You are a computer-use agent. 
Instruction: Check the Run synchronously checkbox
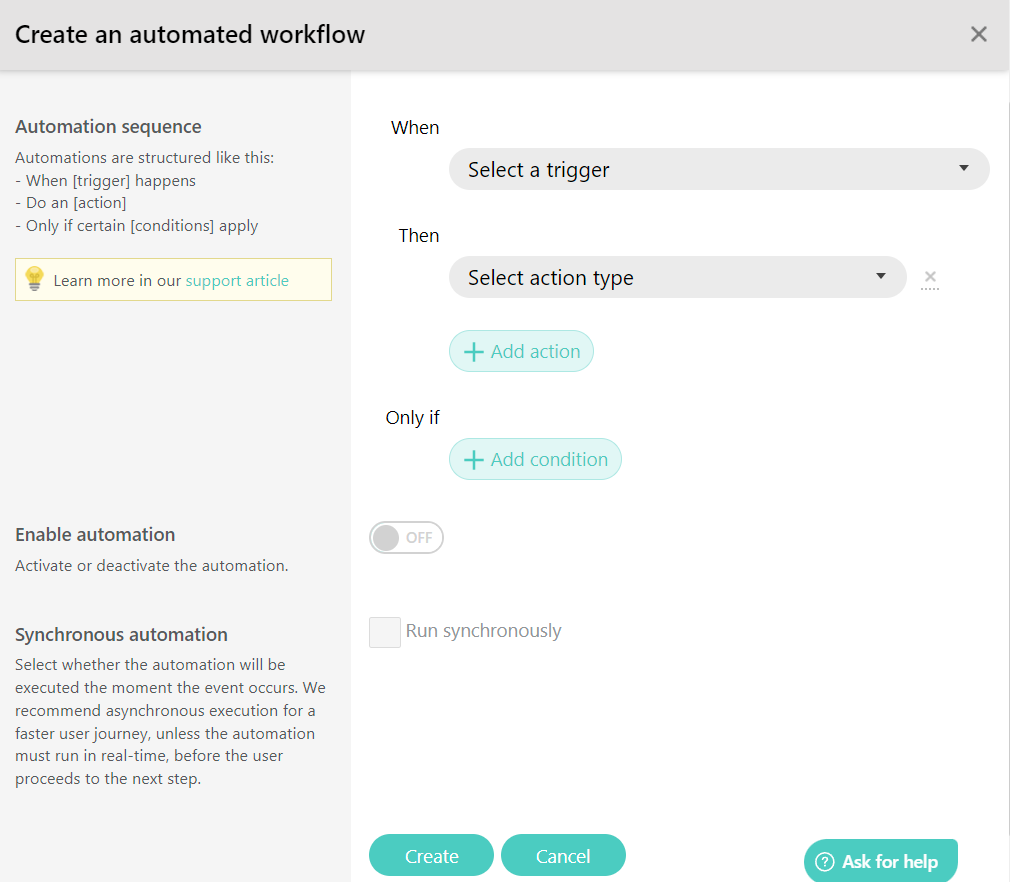pyautogui.click(x=385, y=631)
